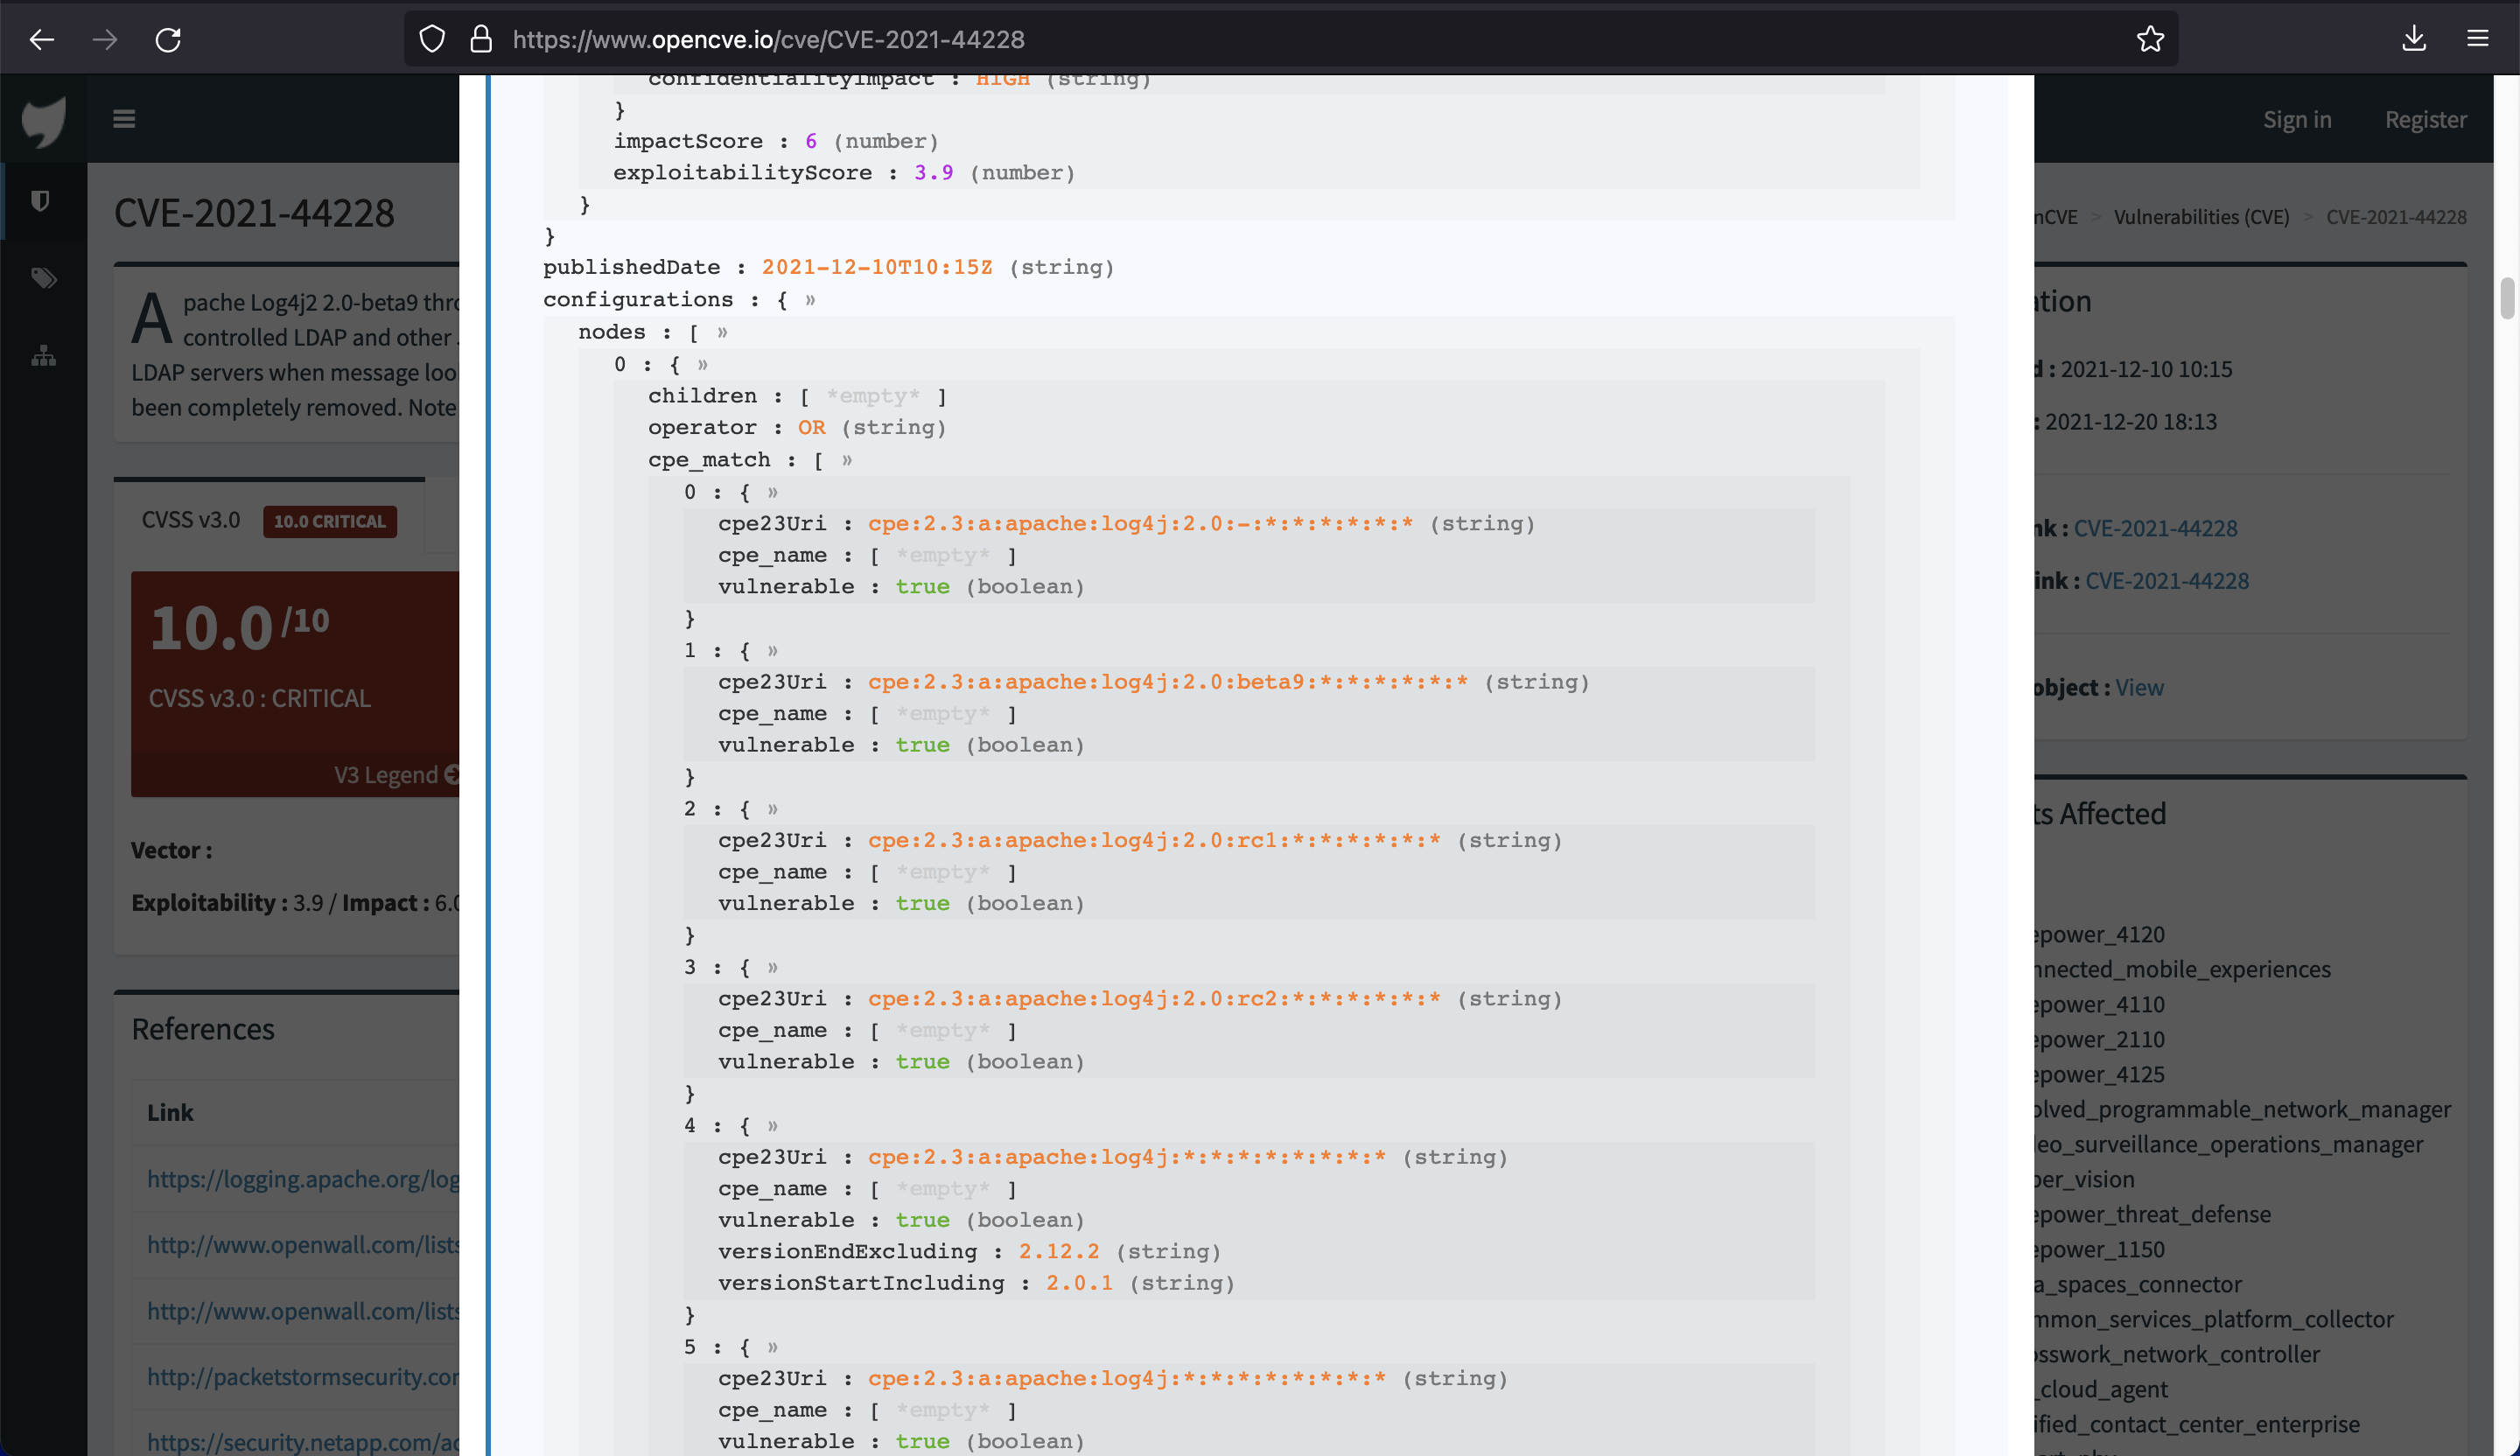Open the browser downloads icon
The width and height of the screenshot is (2520, 1456).
[x=2414, y=39]
